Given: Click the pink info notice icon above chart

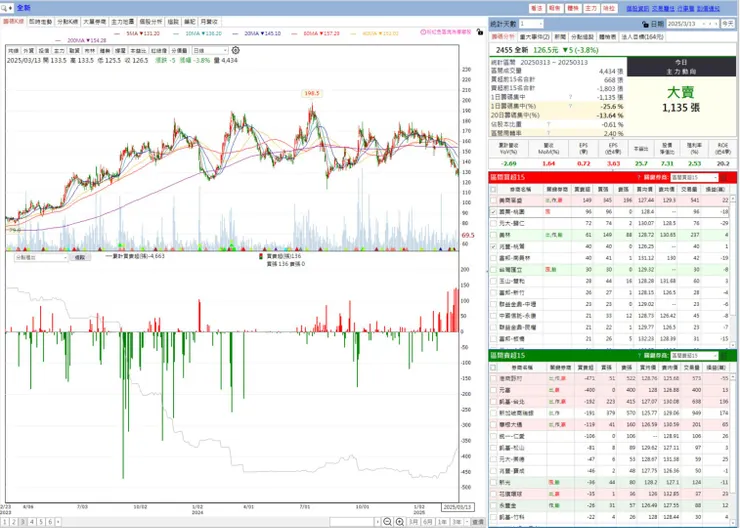Looking at the screenshot, I should pos(423,32).
